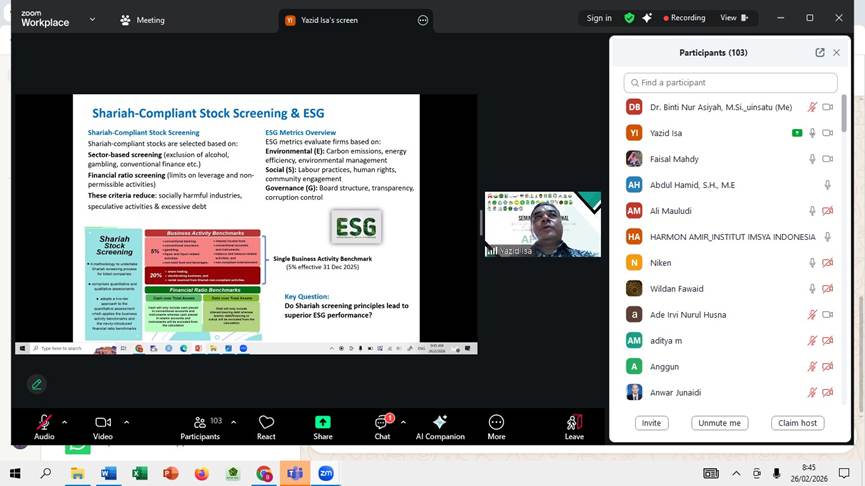Expand audio options arrow next to Audio

click(x=65, y=422)
